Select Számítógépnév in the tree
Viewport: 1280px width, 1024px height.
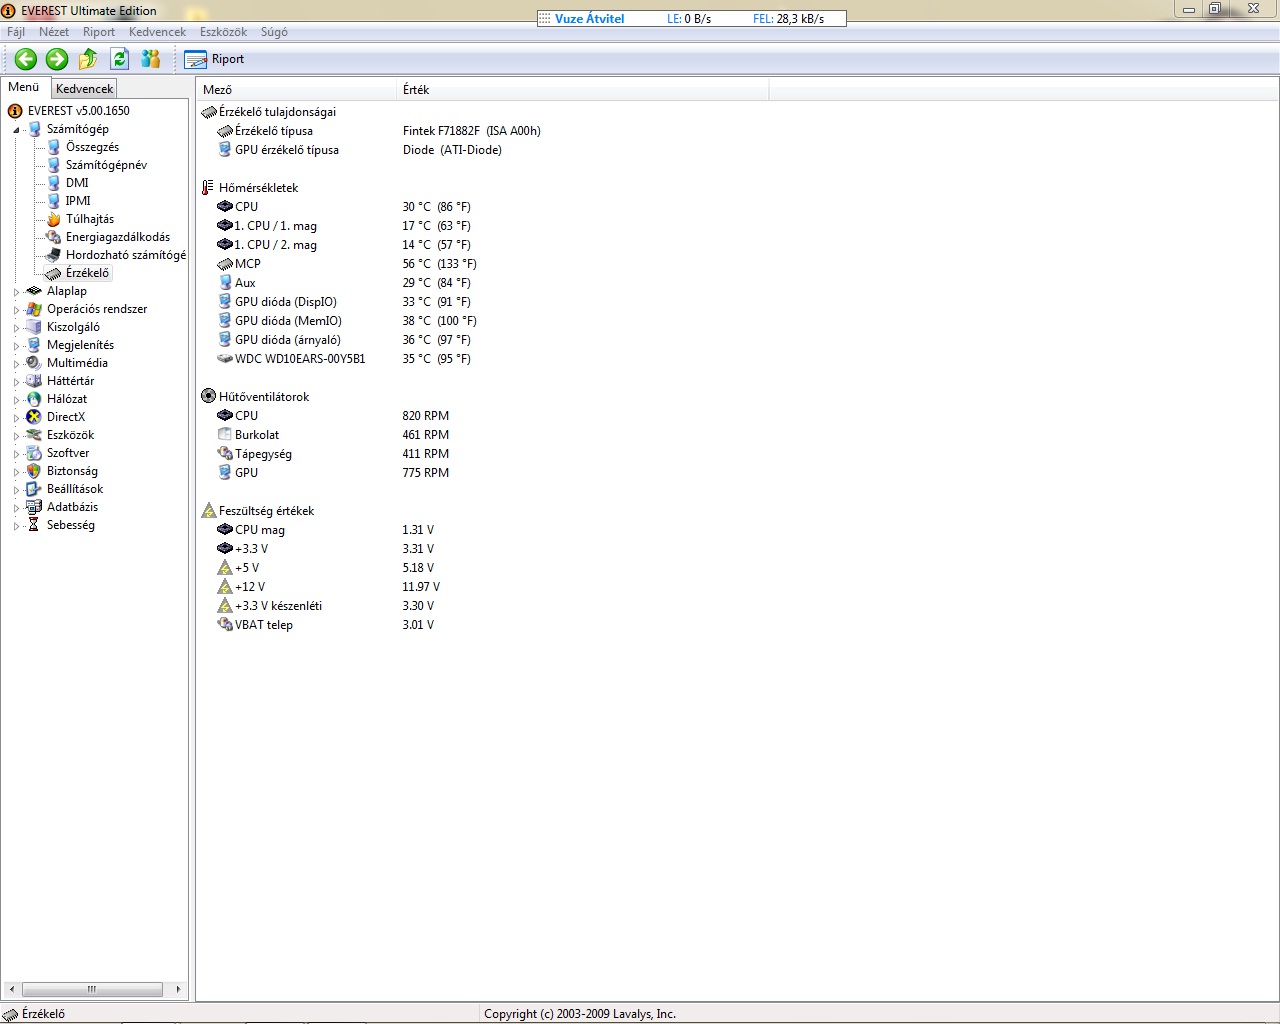coord(106,165)
